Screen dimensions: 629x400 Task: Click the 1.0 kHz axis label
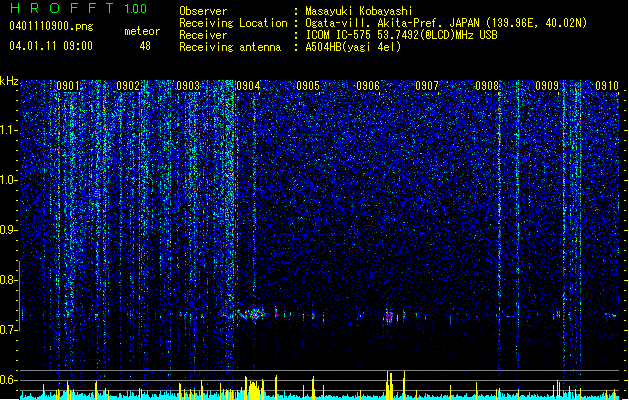tap(9, 180)
